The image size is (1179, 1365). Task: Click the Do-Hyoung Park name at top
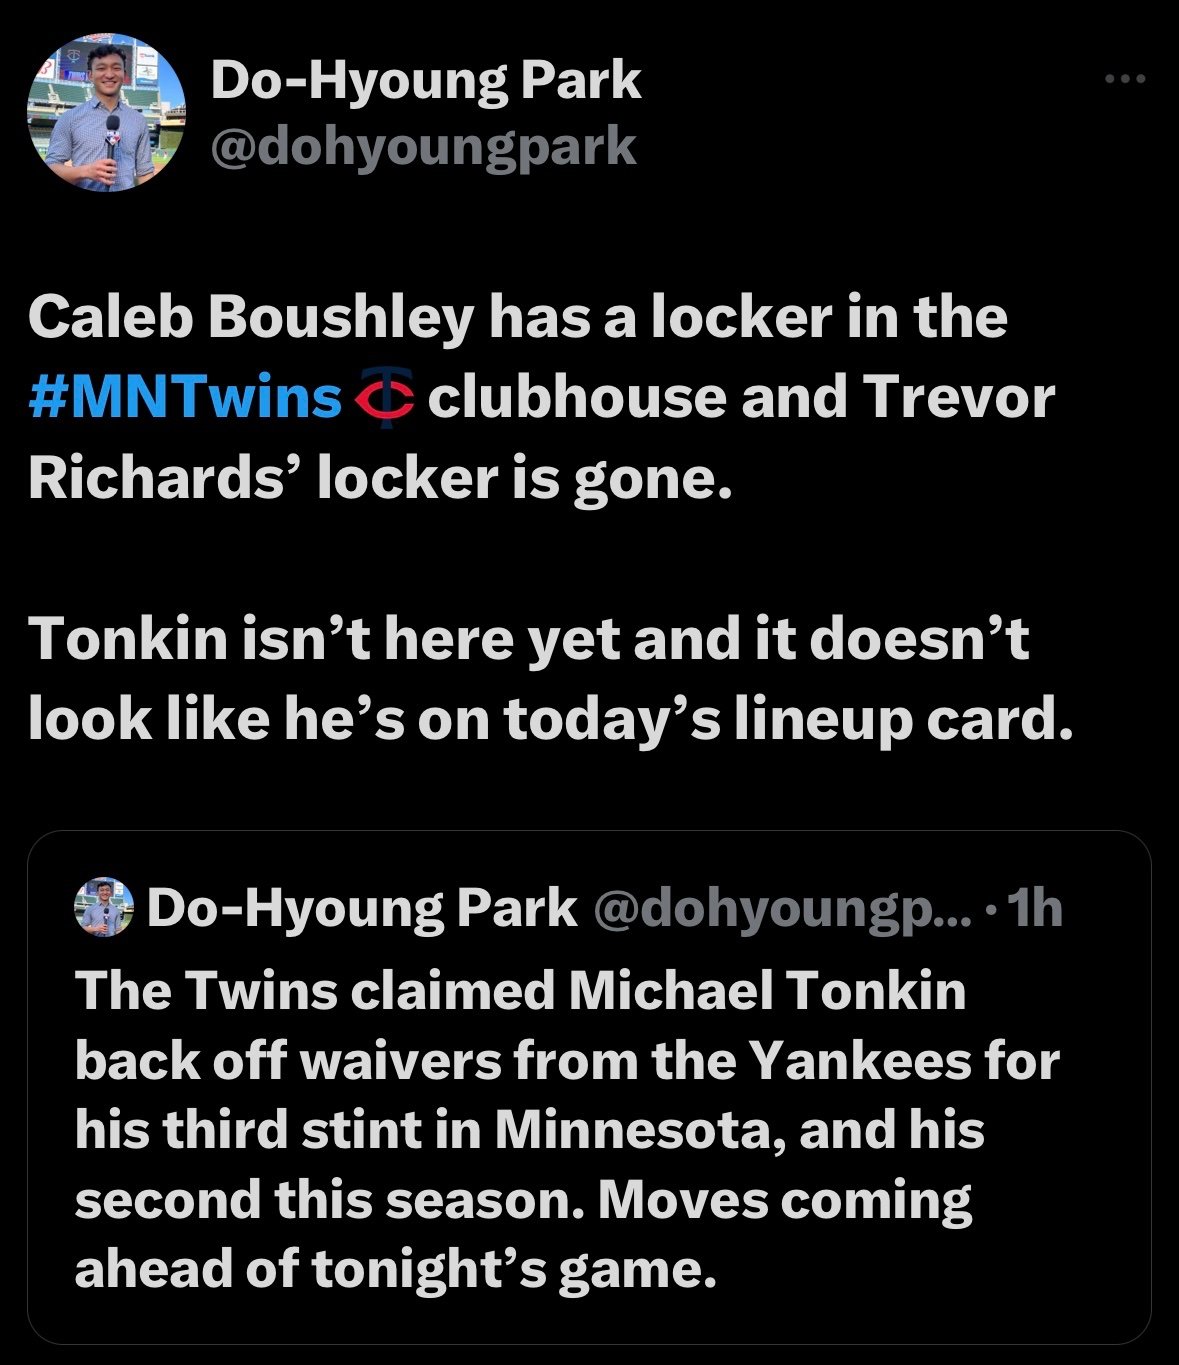tap(425, 81)
